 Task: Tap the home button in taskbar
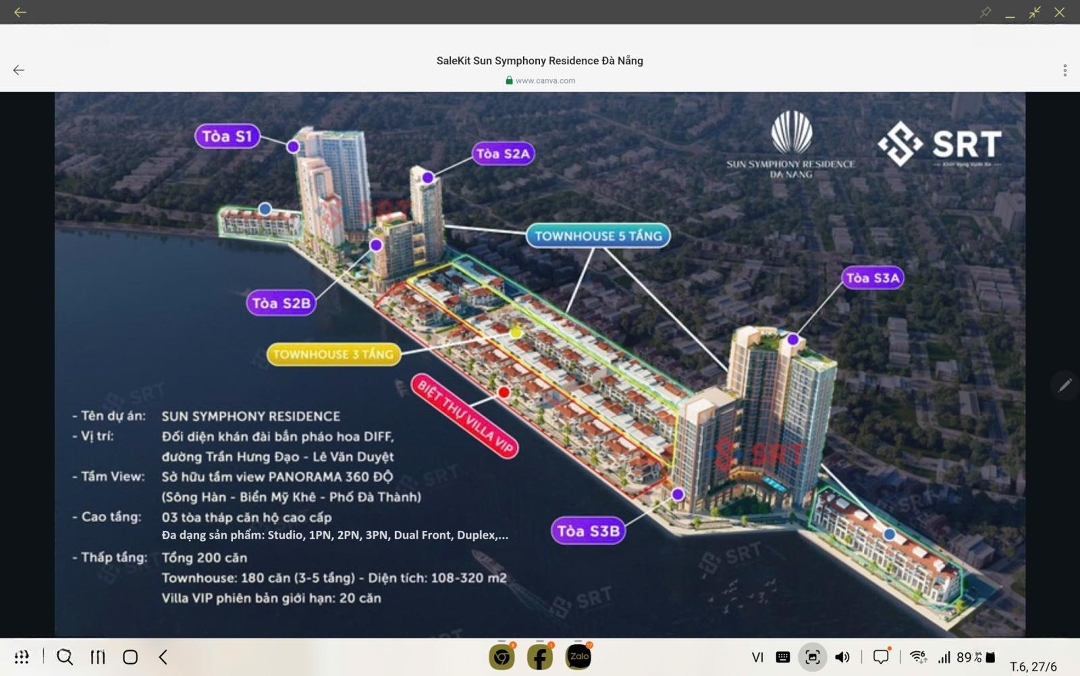click(130, 657)
